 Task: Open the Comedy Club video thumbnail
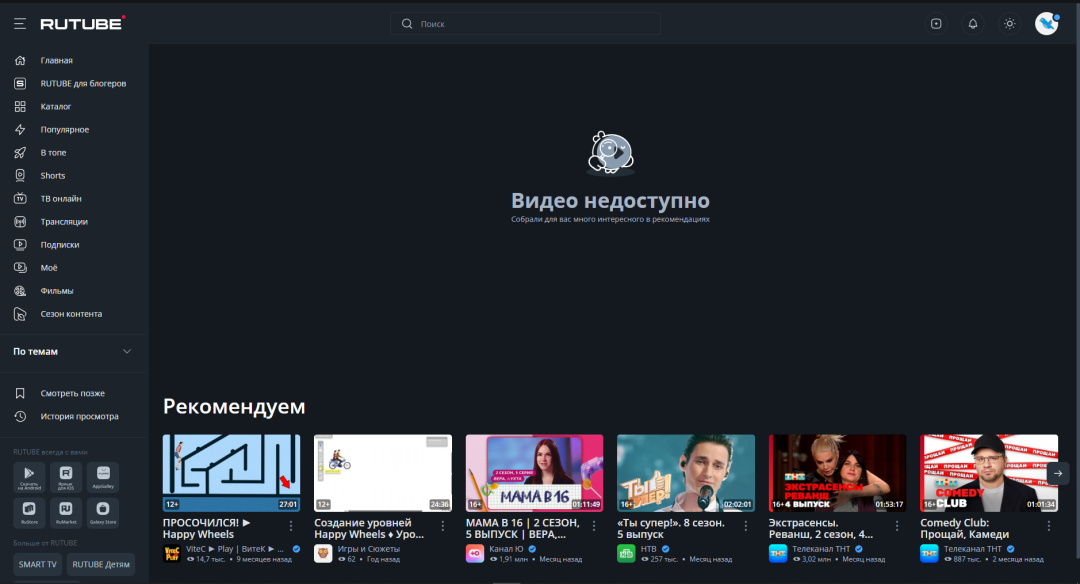point(989,472)
